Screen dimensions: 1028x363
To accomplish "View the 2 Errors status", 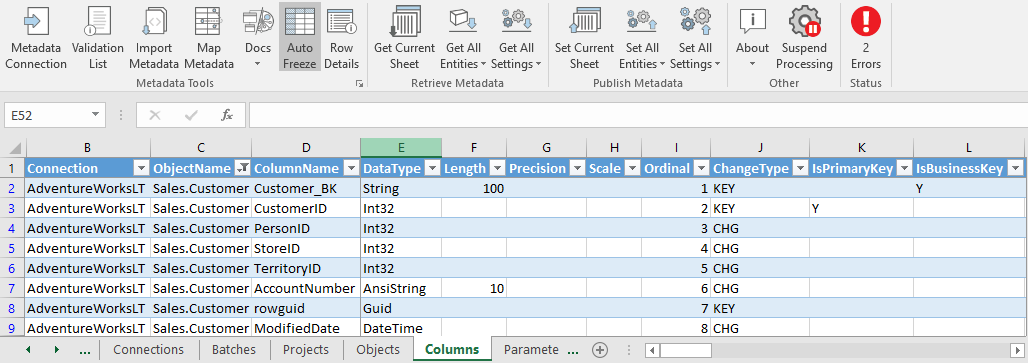I will pos(866,37).
